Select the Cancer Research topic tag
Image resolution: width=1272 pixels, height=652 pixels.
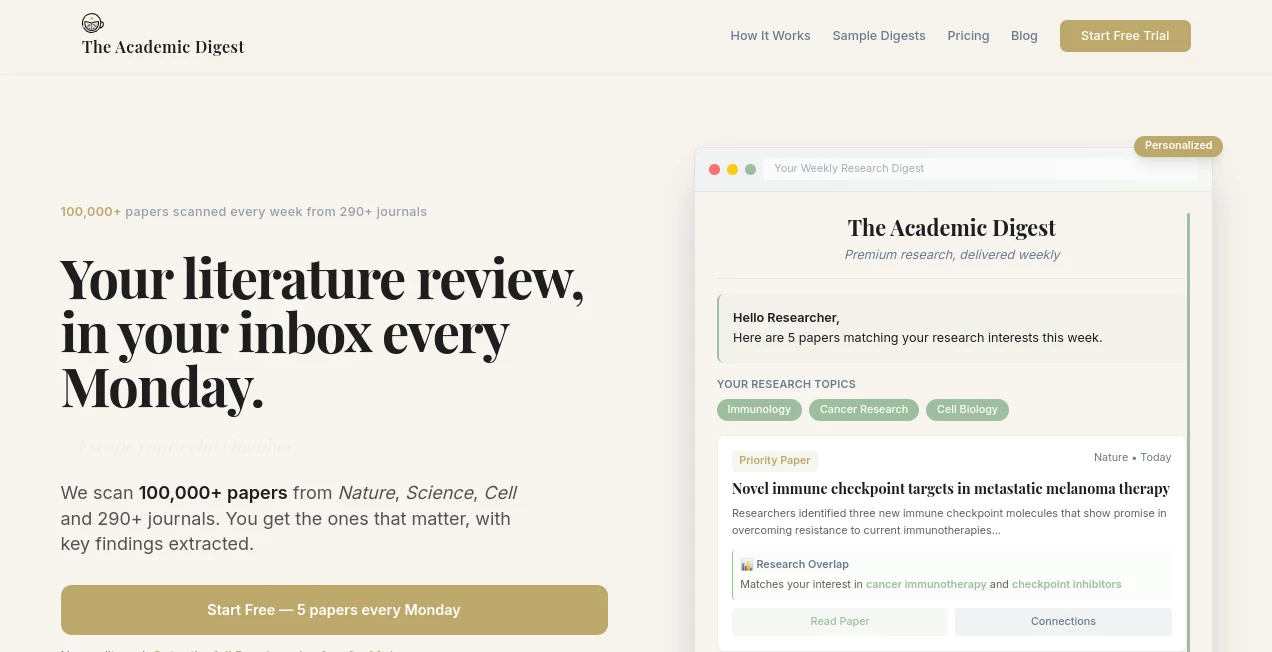864,410
